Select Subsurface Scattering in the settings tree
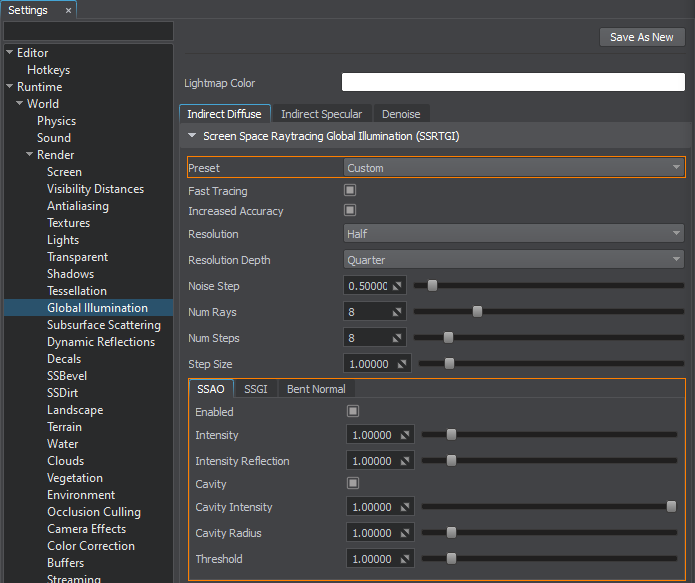Screen dimensions: 695x583 coord(103,325)
